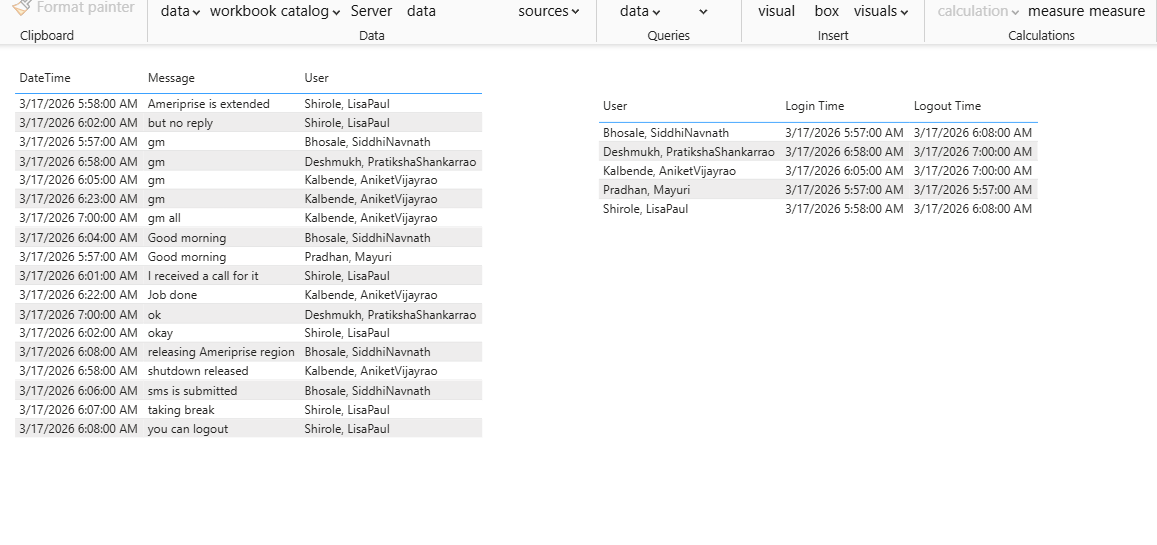Select the User cell beside the 'ok' message
The width and height of the screenshot is (1157, 545).
coord(390,314)
